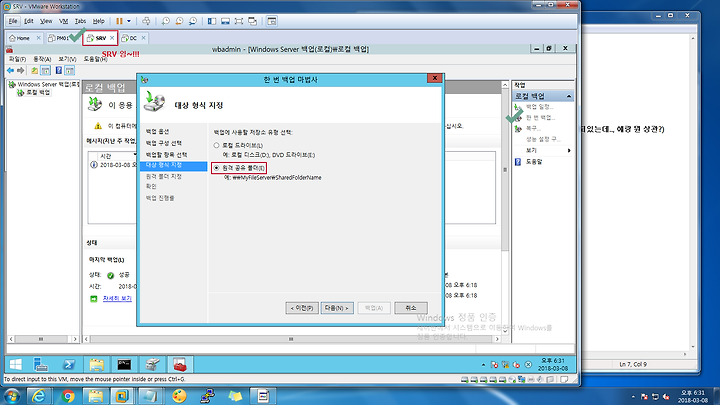Click the up-one-level folder icon in wbadmin
This screenshot has height=405, width=720.
coord(34,71)
